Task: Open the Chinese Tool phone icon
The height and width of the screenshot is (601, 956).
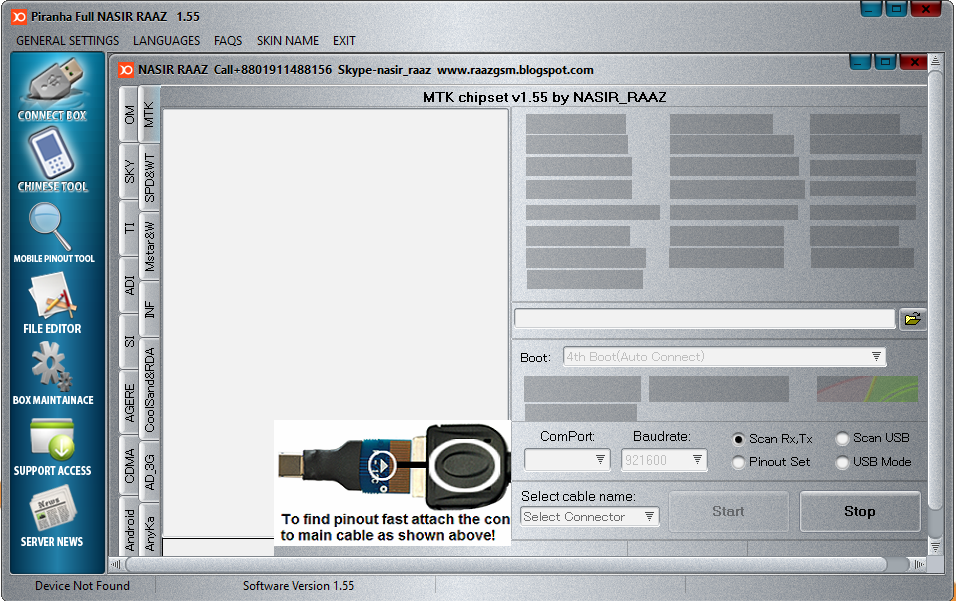Action: [52, 155]
